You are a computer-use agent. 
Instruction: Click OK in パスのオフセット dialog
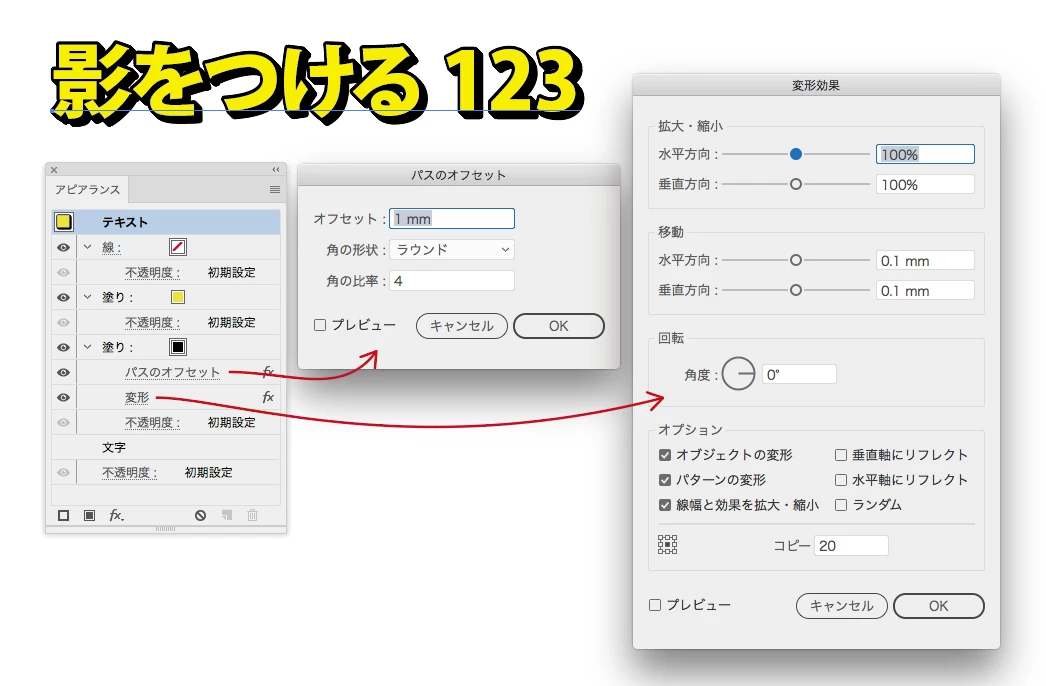click(x=559, y=326)
